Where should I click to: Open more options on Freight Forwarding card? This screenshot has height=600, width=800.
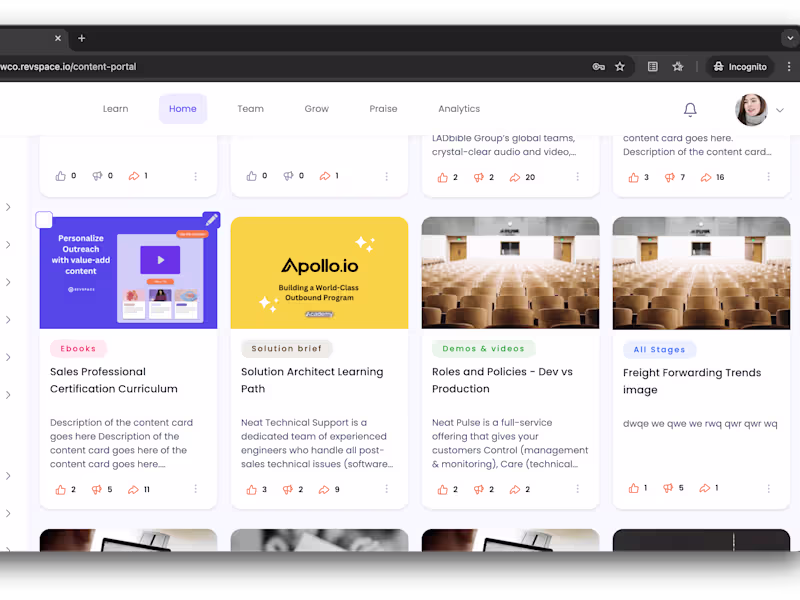click(x=769, y=489)
